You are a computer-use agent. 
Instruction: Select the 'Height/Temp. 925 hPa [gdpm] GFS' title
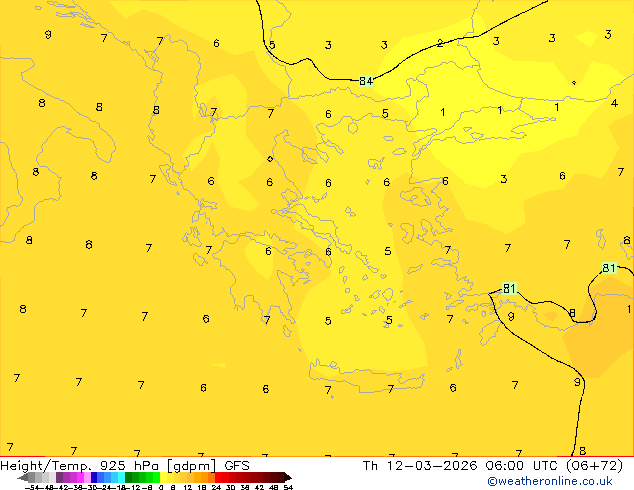(125, 466)
